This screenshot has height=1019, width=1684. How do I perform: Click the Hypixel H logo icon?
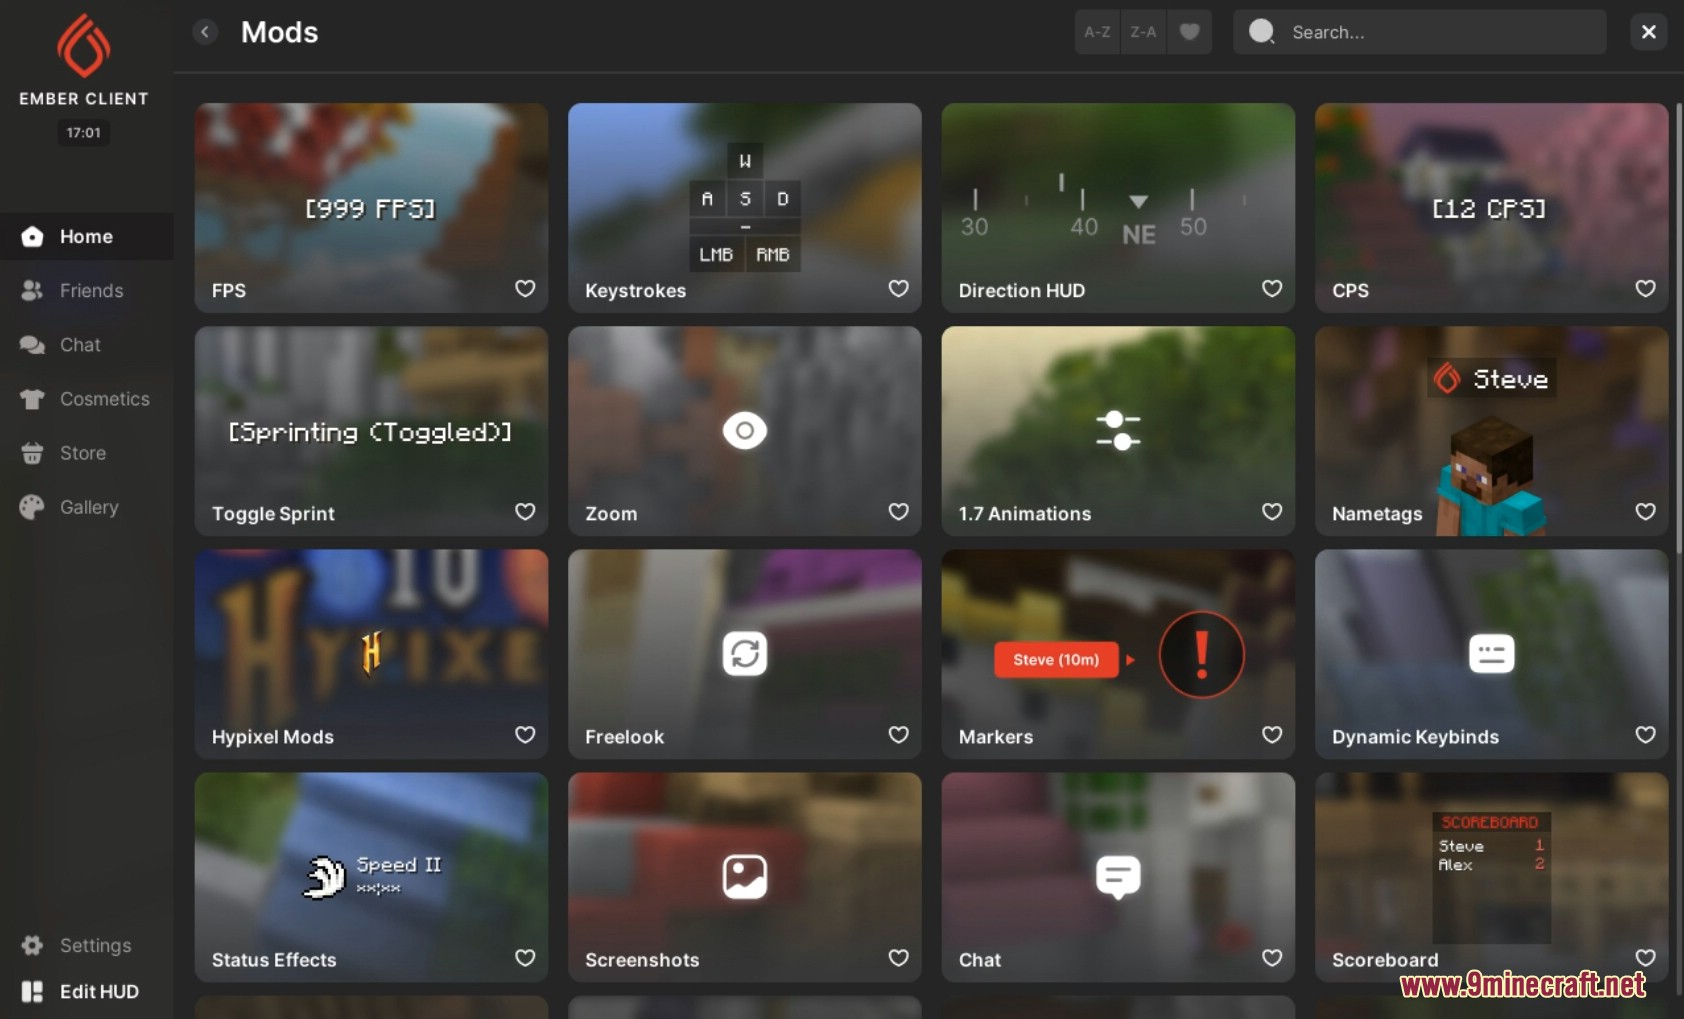coord(371,653)
